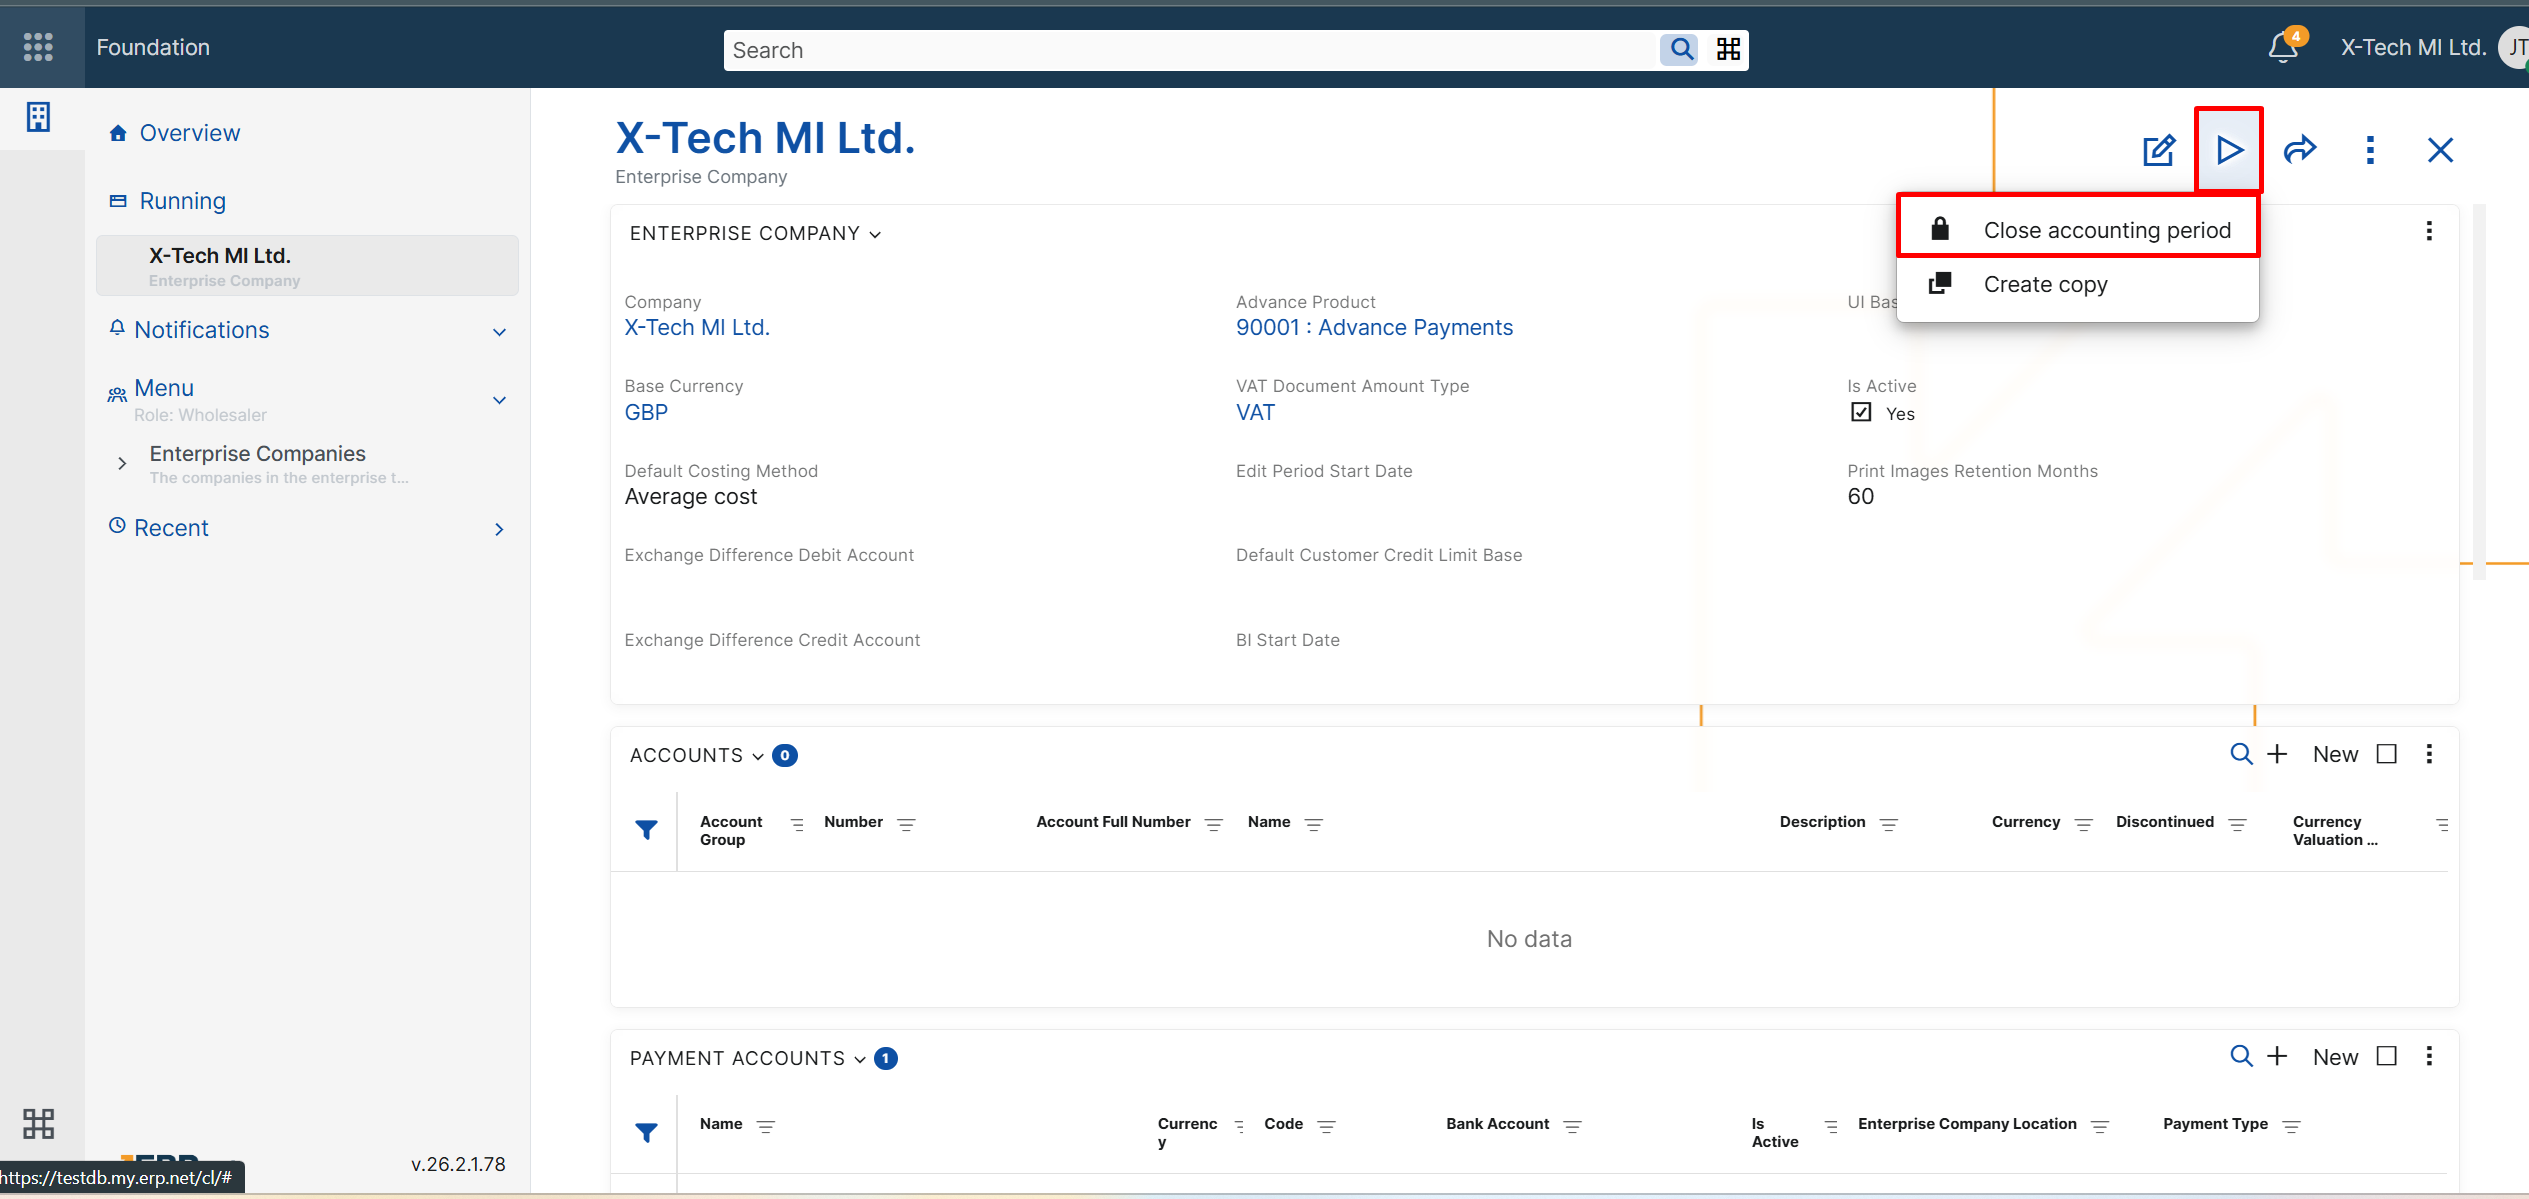
Task: Choose Create copy from the menu
Action: [x=2045, y=284]
